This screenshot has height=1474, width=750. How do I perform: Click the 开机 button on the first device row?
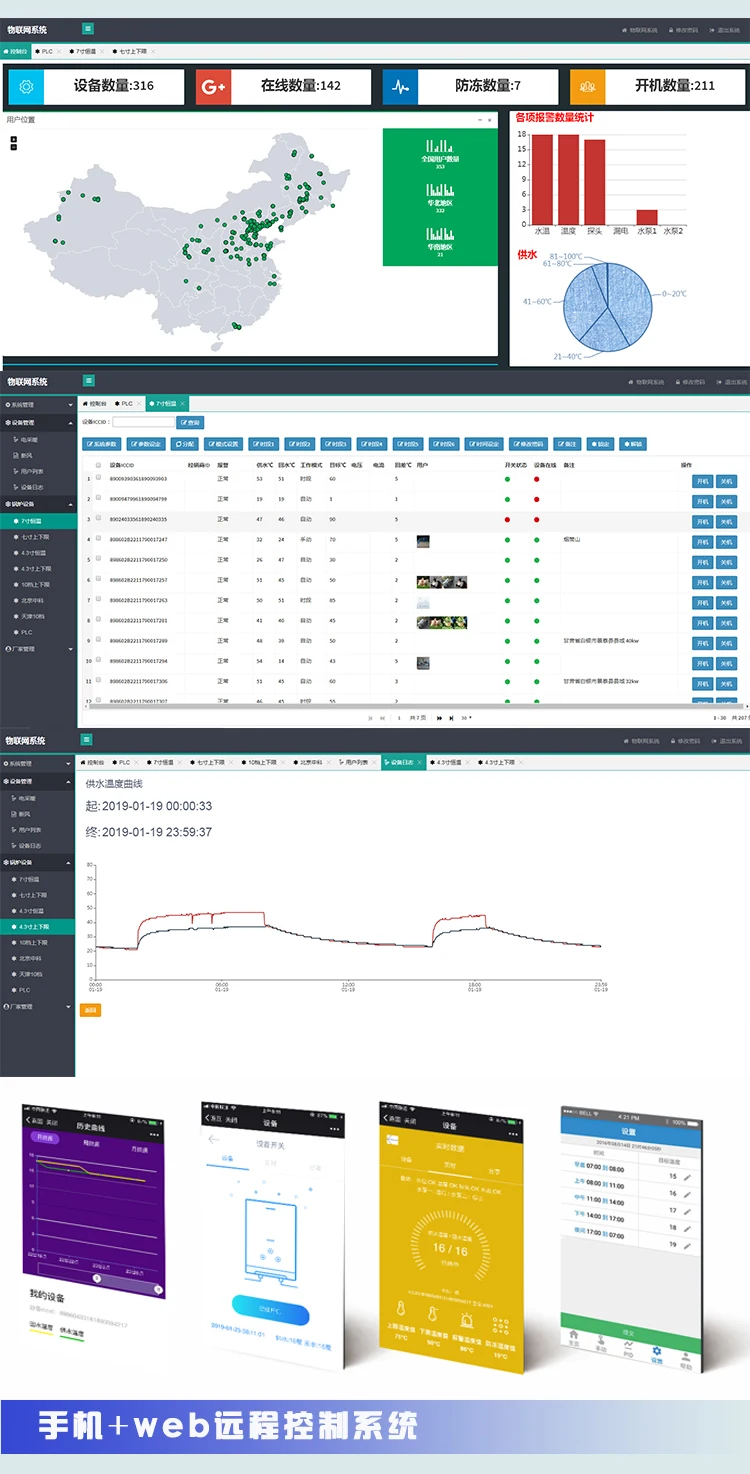703,481
